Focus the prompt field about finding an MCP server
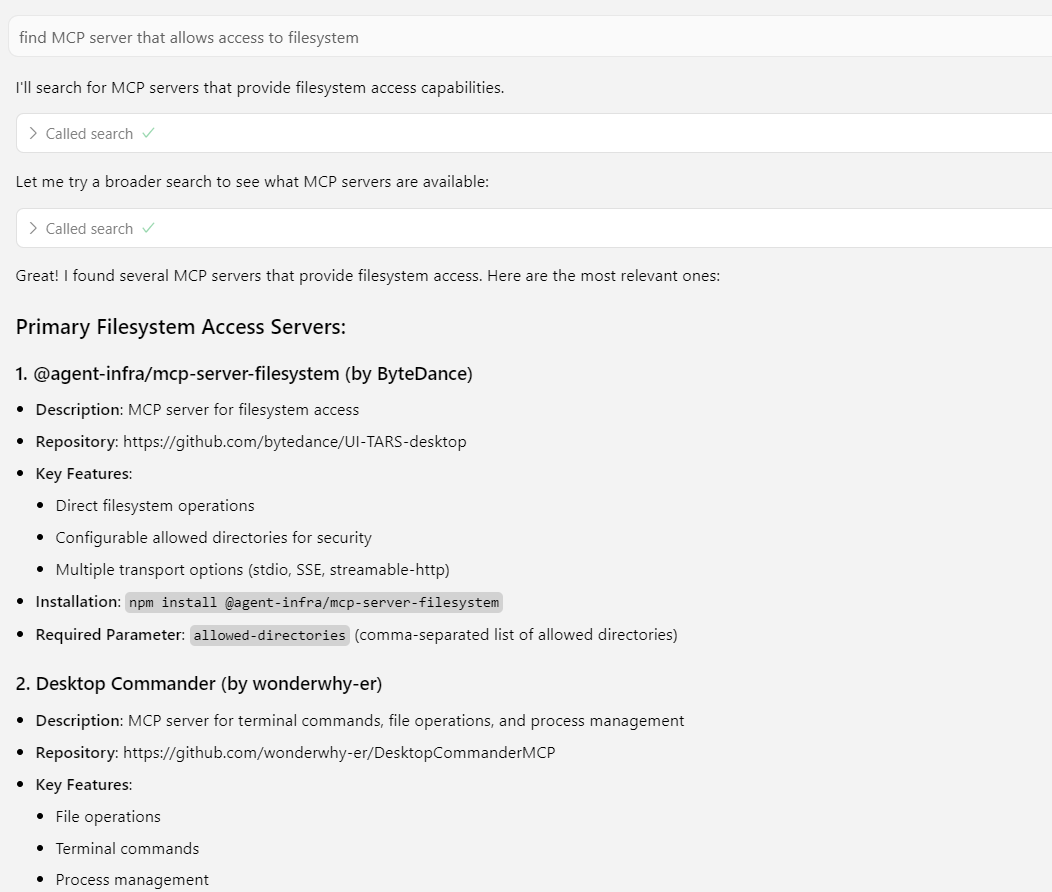 pos(500,37)
